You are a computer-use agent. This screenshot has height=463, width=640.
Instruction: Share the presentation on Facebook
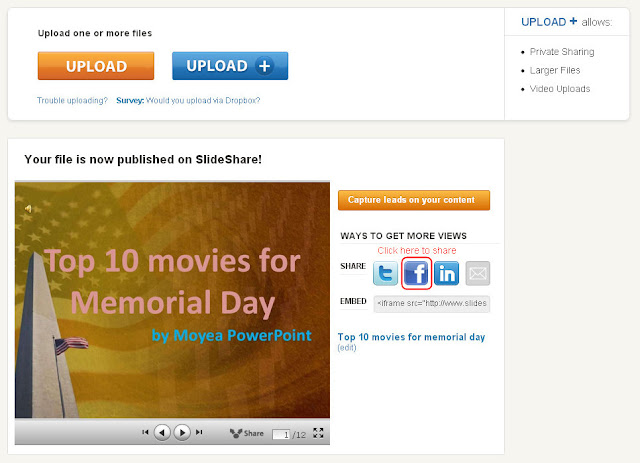click(x=416, y=273)
